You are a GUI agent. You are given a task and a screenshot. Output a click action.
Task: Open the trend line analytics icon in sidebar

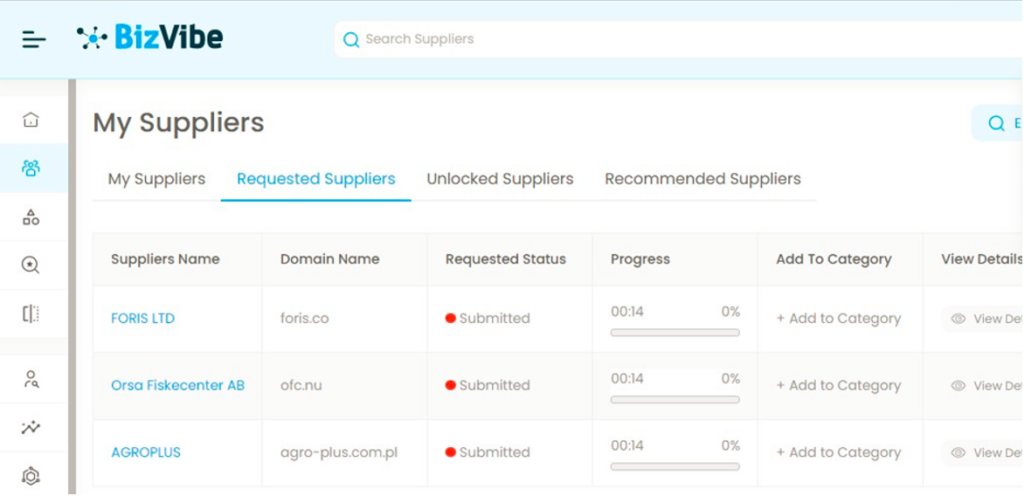pyautogui.click(x=31, y=428)
